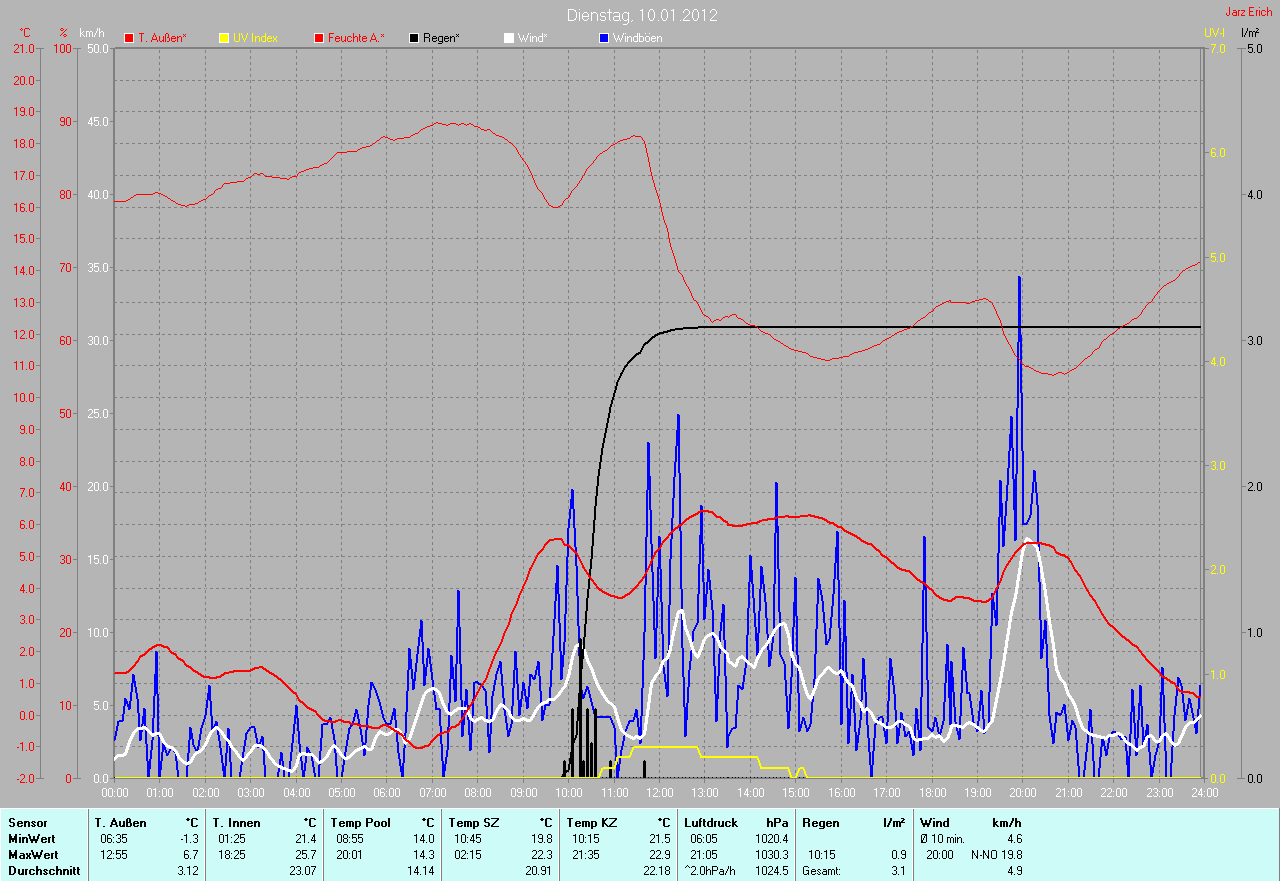Click the chart title 'Dienstag, 10.01.2012'
Image resolution: width=1280 pixels, height=881 pixels.
click(x=642, y=15)
